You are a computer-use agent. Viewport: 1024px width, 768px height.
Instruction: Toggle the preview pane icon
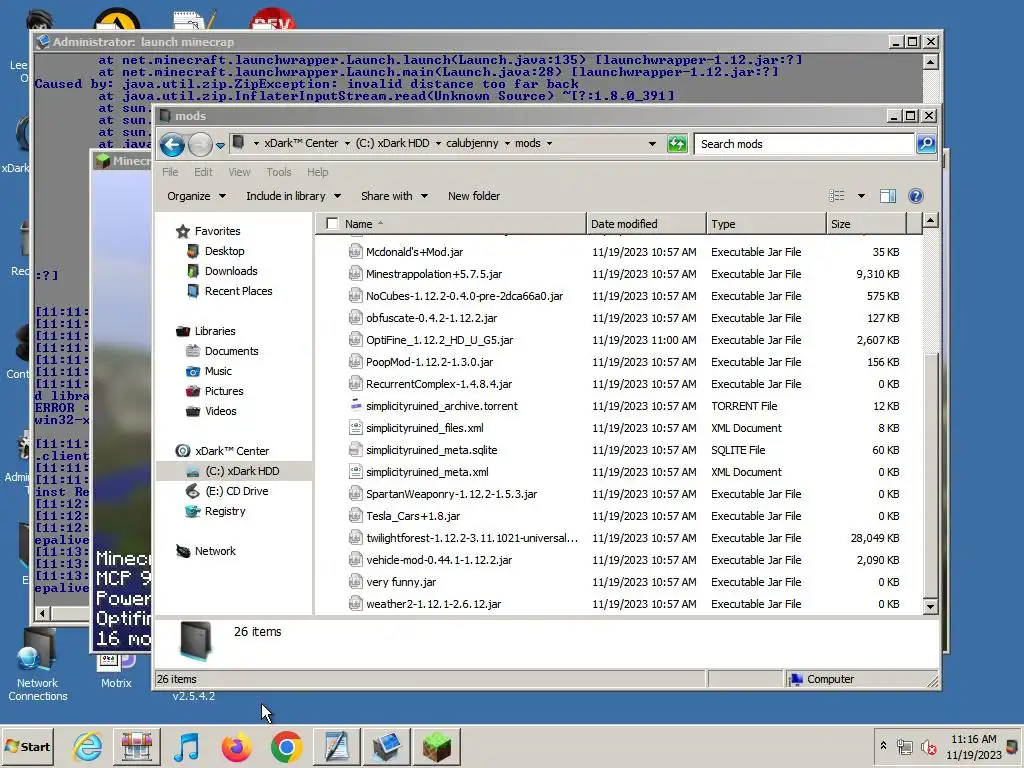pyautogui.click(x=888, y=196)
